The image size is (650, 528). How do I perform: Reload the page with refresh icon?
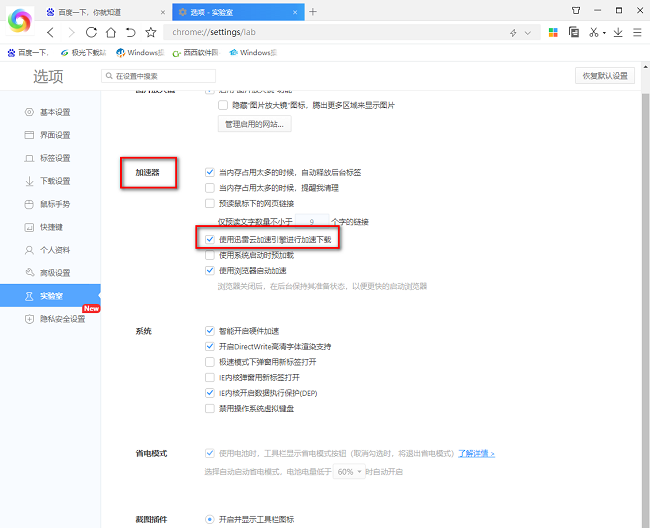click(x=91, y=32)
